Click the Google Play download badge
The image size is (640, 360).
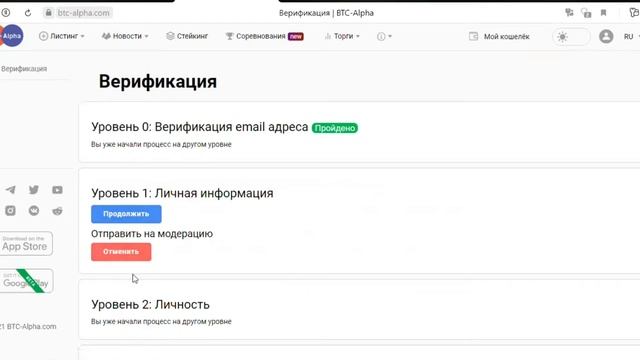(26, 281)
